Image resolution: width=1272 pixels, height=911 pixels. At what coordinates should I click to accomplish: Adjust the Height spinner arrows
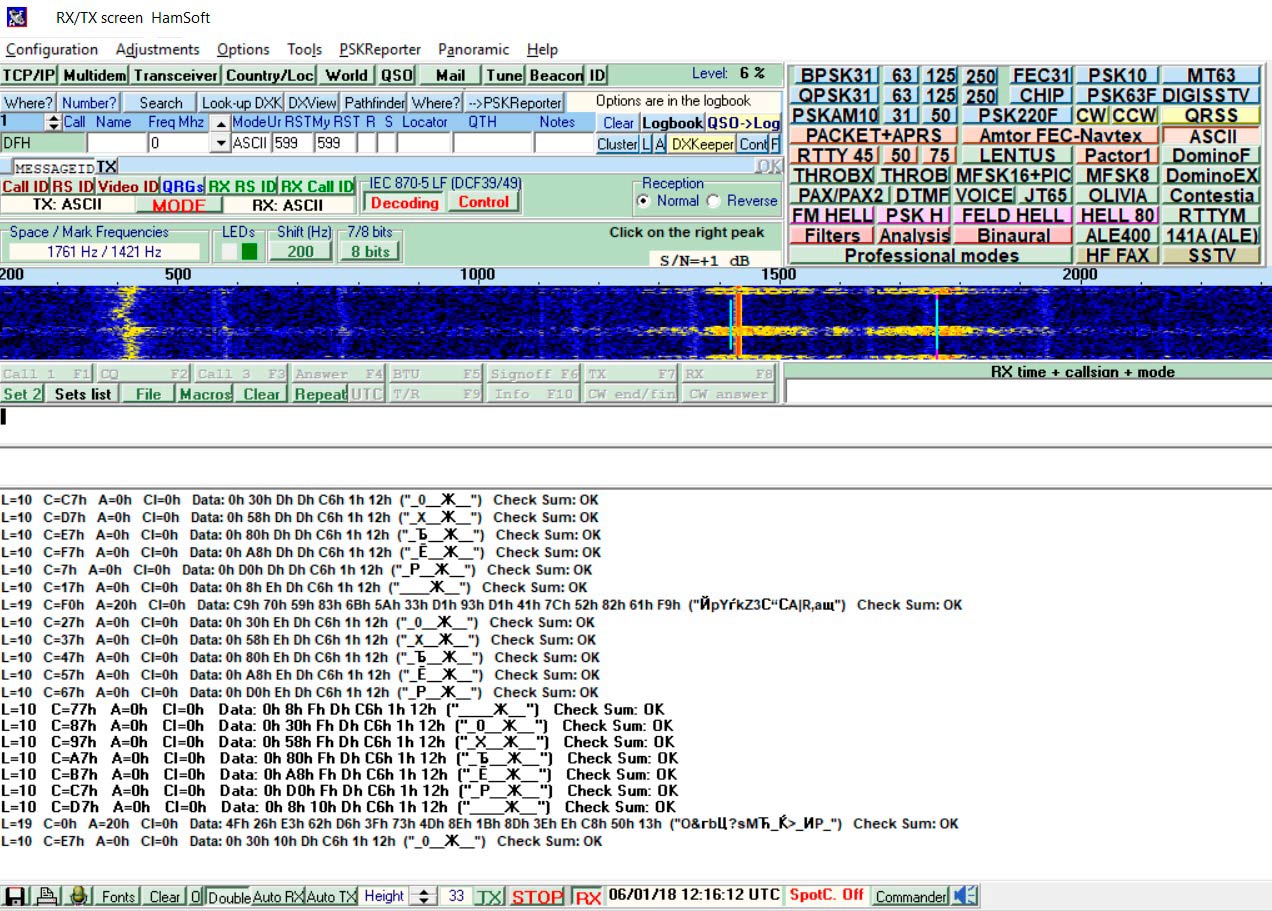[425, 897]
